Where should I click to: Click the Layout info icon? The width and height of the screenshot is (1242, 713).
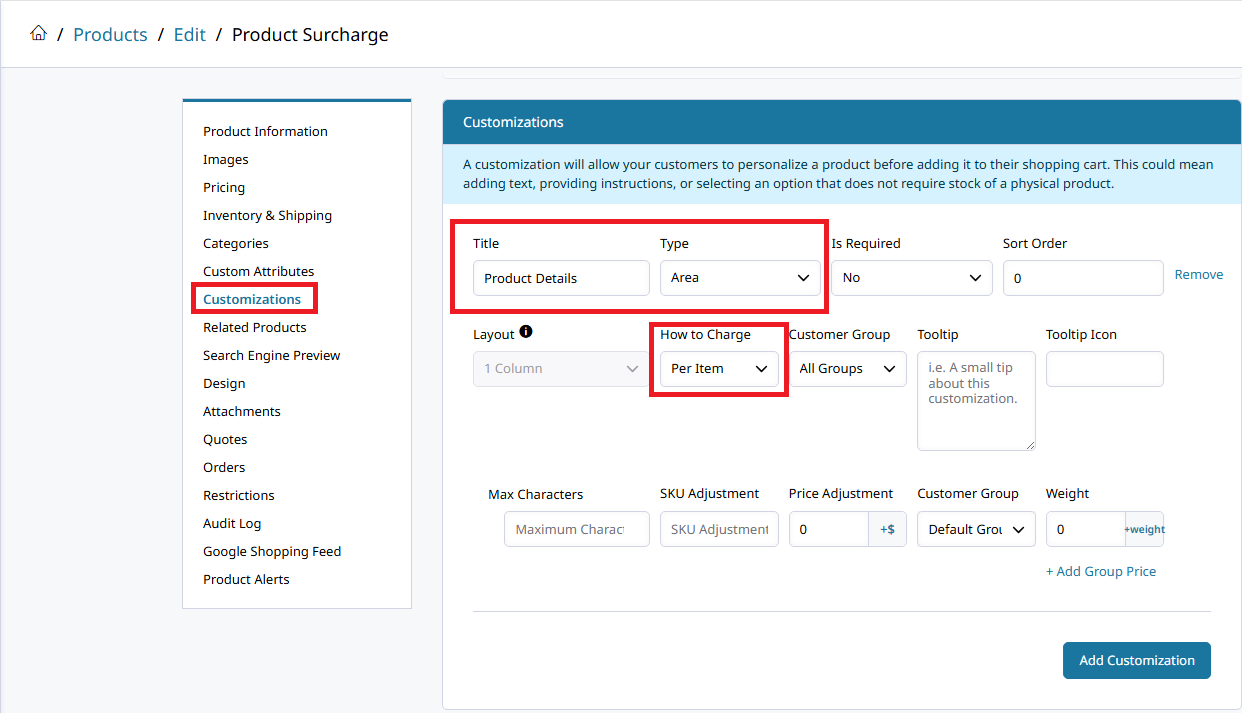pyautogui.click(x=526, y=333)
